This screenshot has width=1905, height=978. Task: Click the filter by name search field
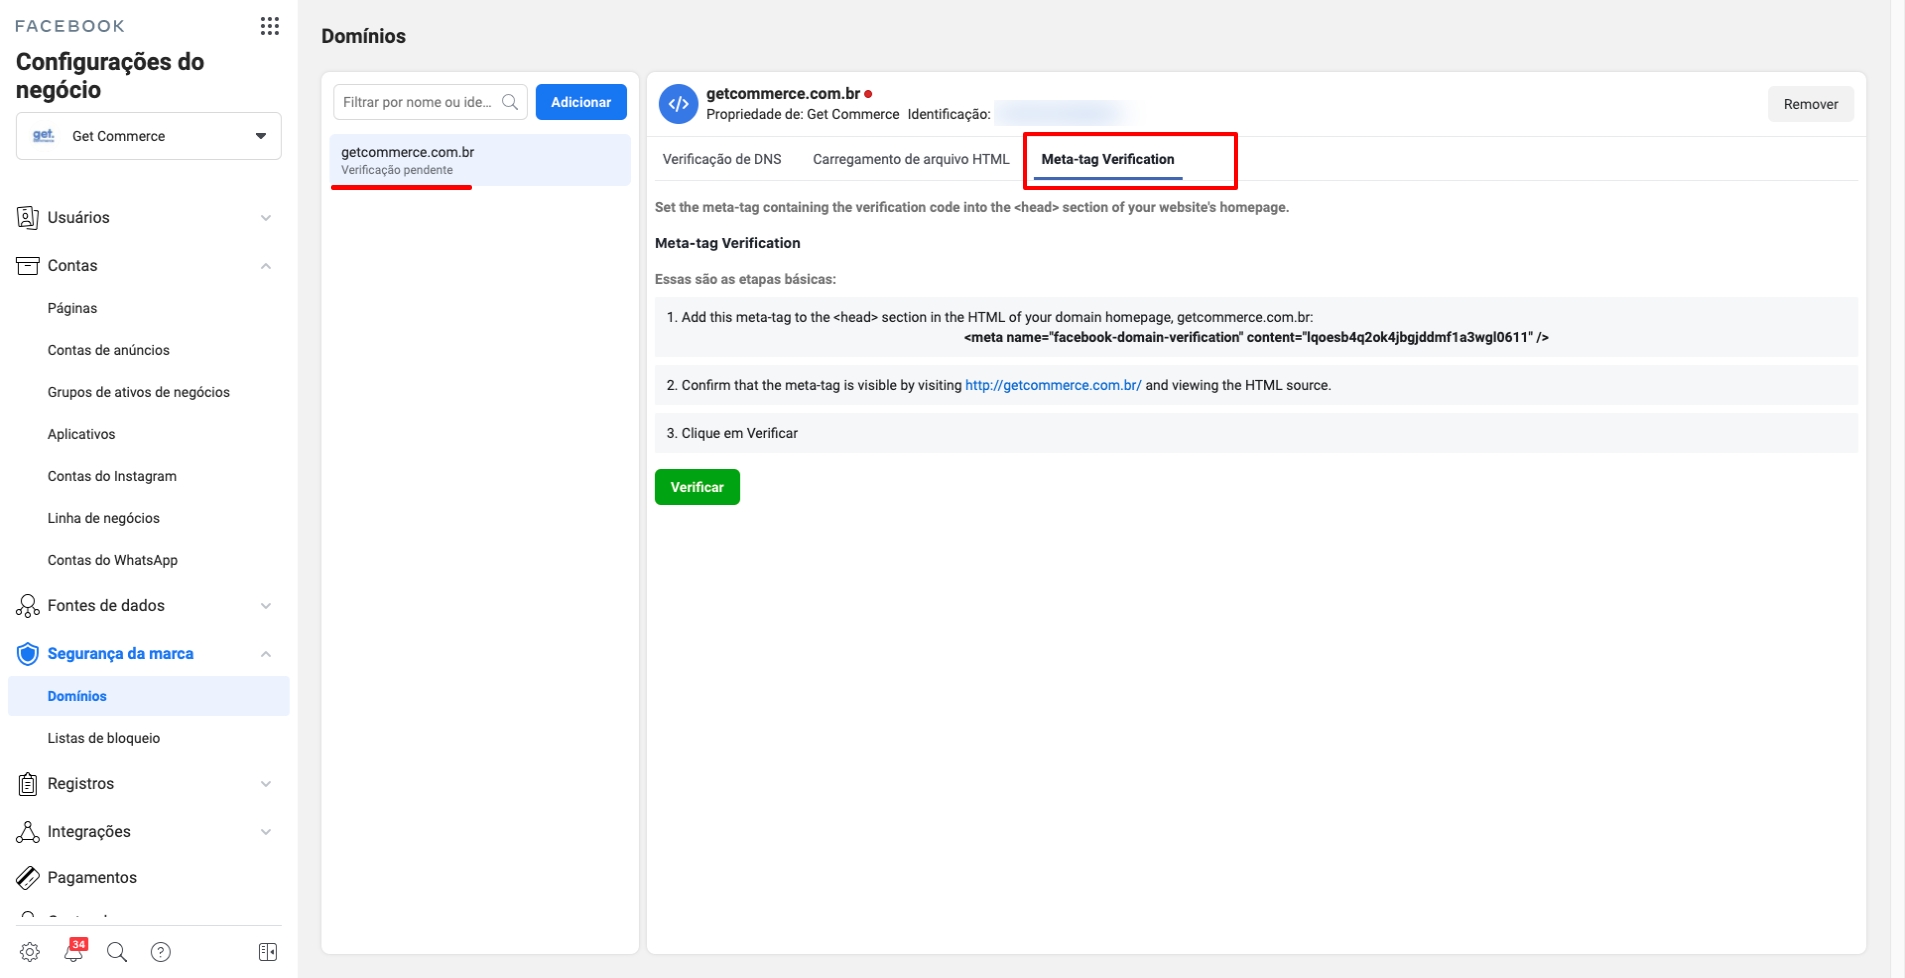pos(420,102)
